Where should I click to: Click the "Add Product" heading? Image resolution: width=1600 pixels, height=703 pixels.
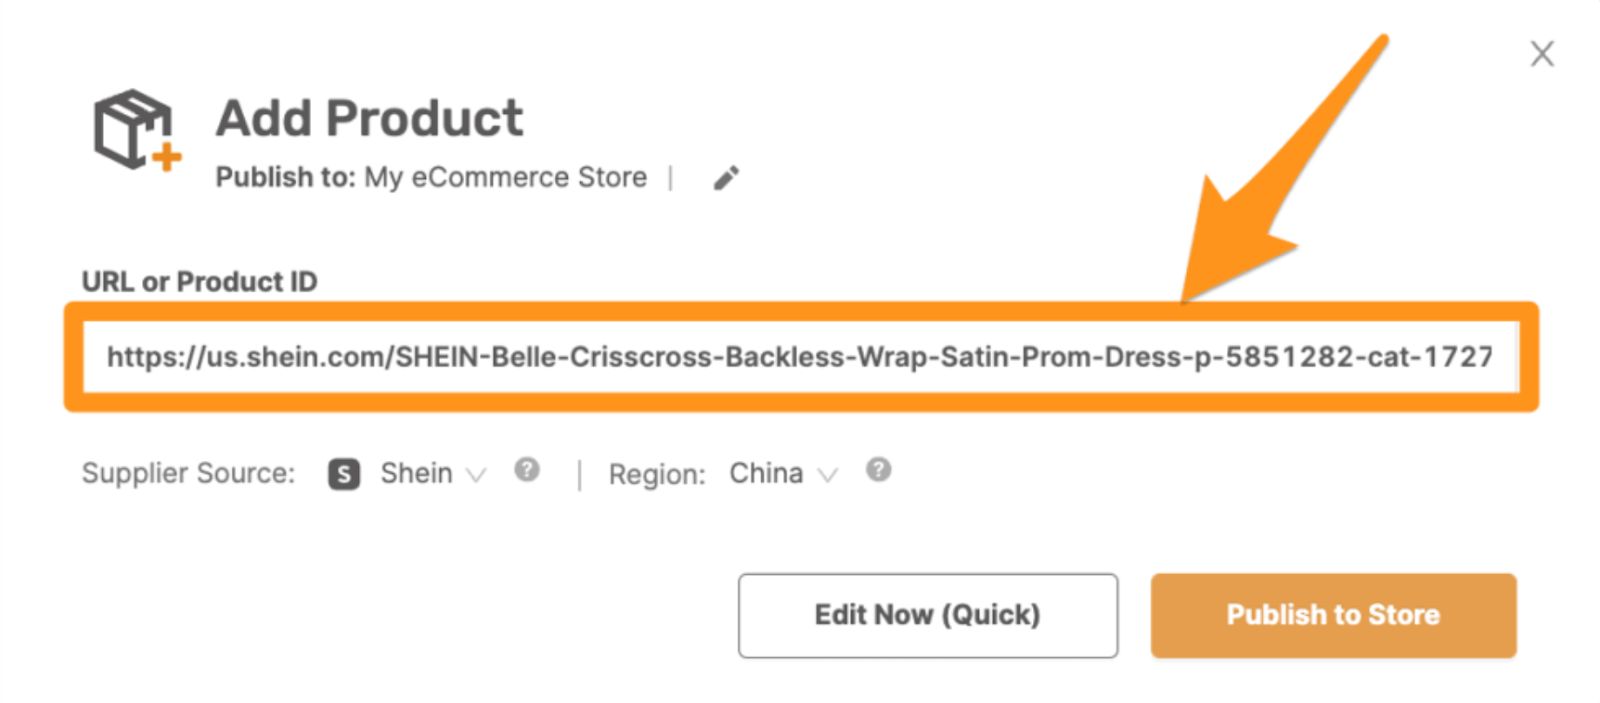(x=369, y=118)
